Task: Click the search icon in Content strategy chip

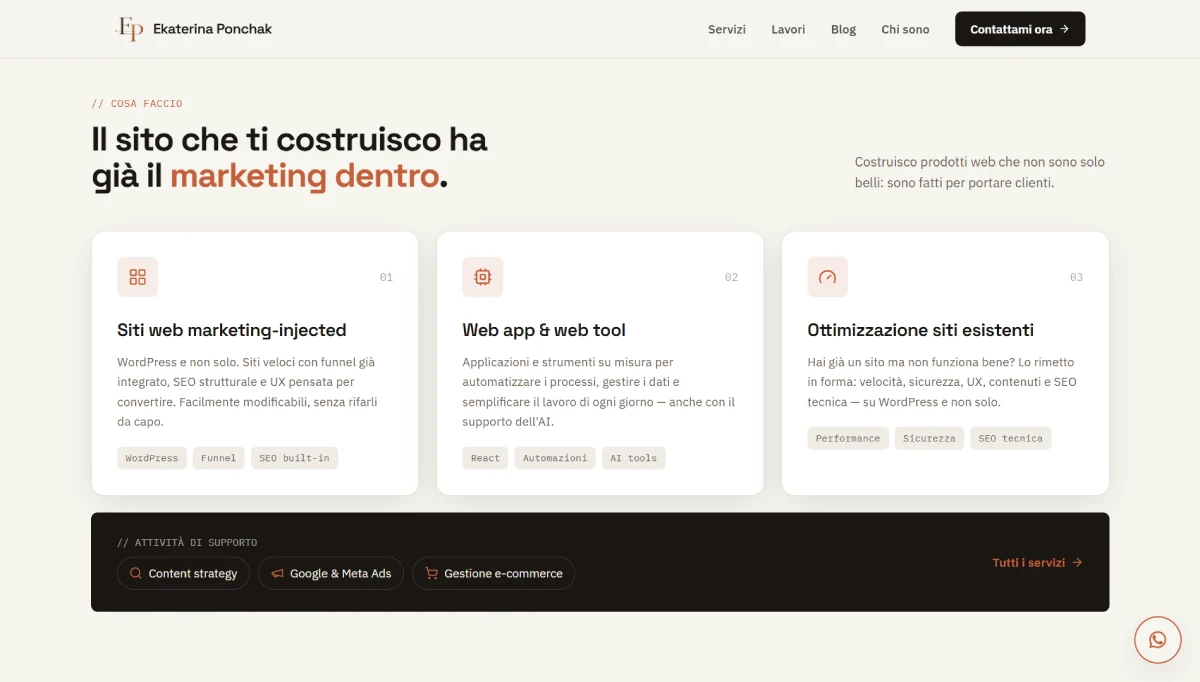Action: point(136,573)
